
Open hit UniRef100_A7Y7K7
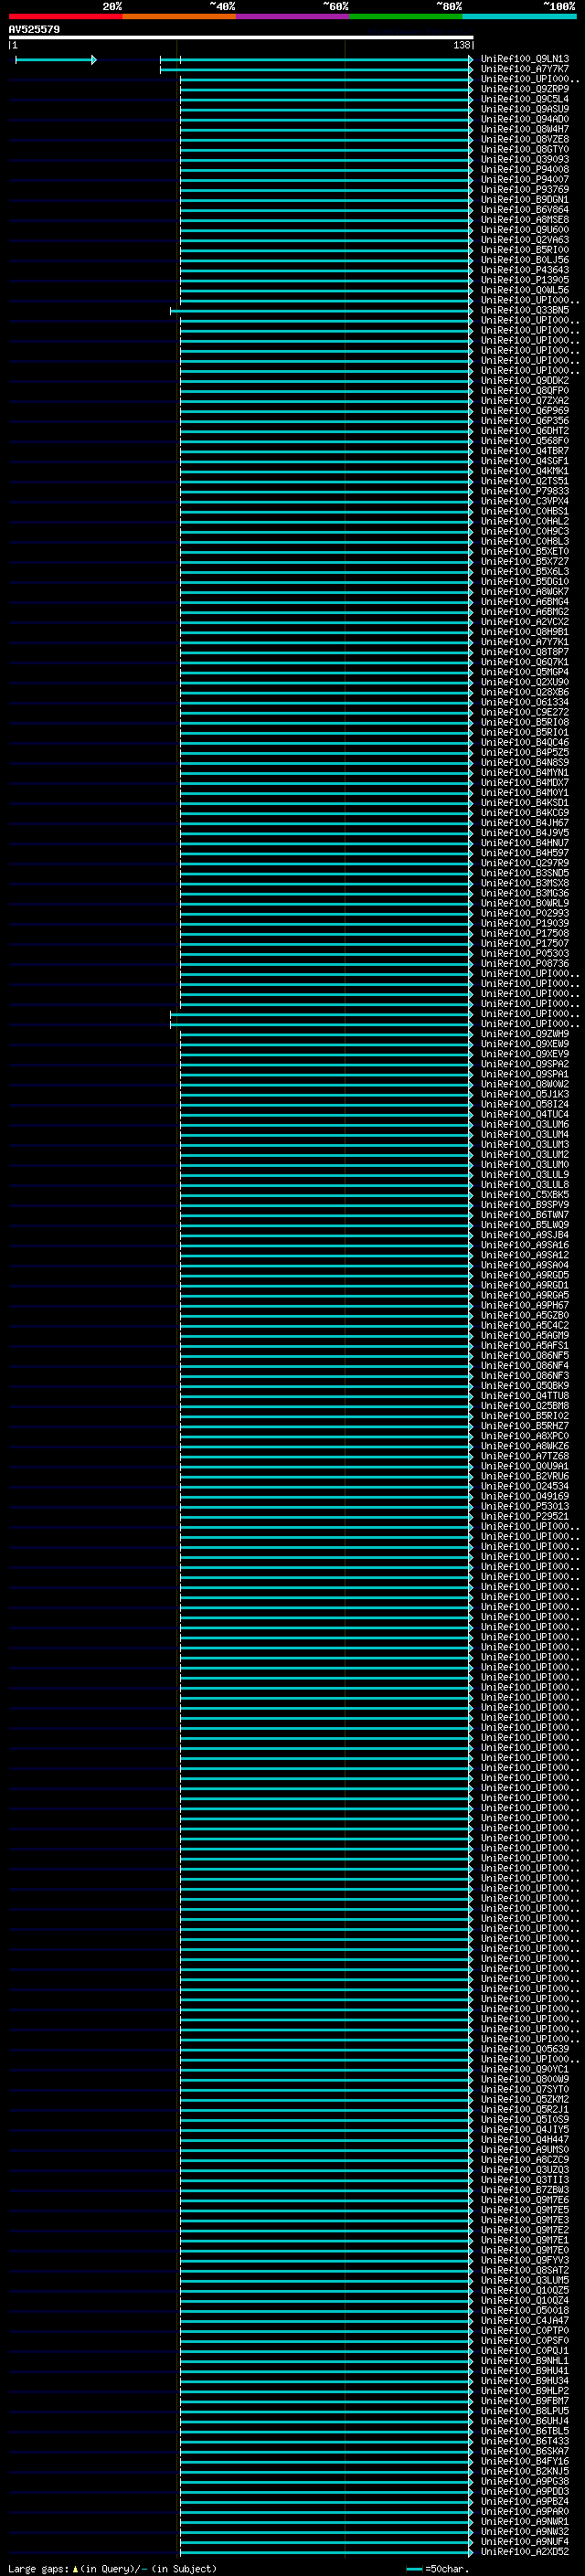pyautogui.click(x=525, y=69)
